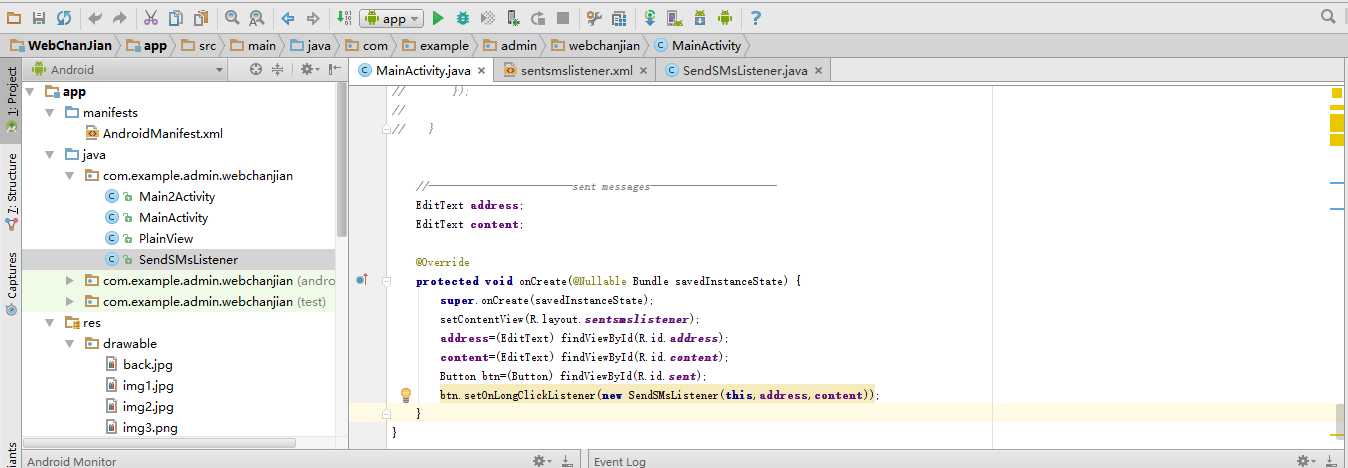Viewport: 1348px width, 468px height.
Task: Click collapse all icon in Project panel
Action: (278, 69)
